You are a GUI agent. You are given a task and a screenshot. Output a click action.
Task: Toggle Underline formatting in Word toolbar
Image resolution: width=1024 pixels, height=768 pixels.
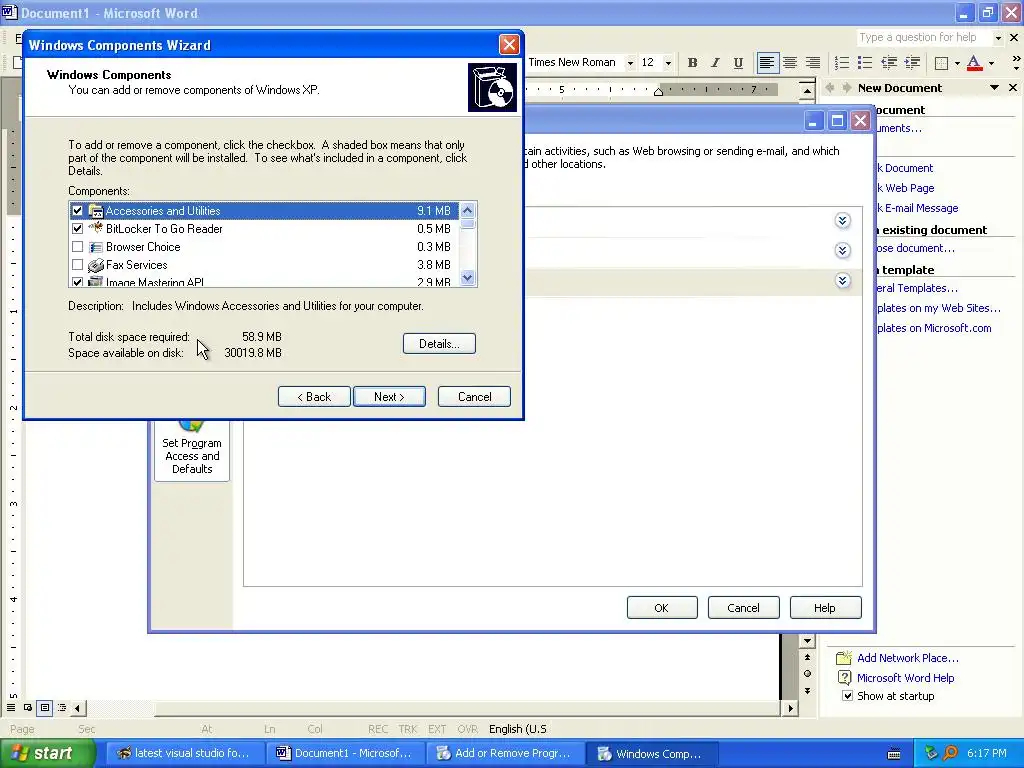tap(738, 63)
